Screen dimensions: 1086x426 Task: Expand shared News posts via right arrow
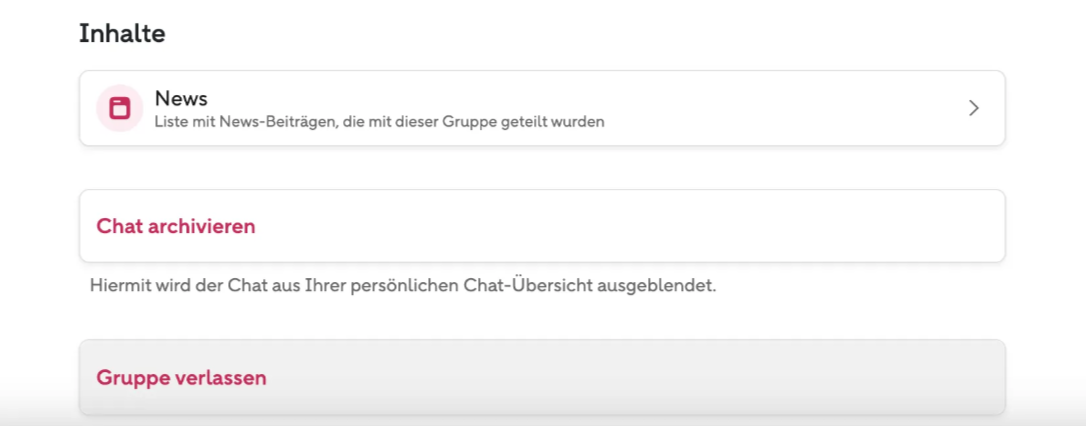click(974, 108)
